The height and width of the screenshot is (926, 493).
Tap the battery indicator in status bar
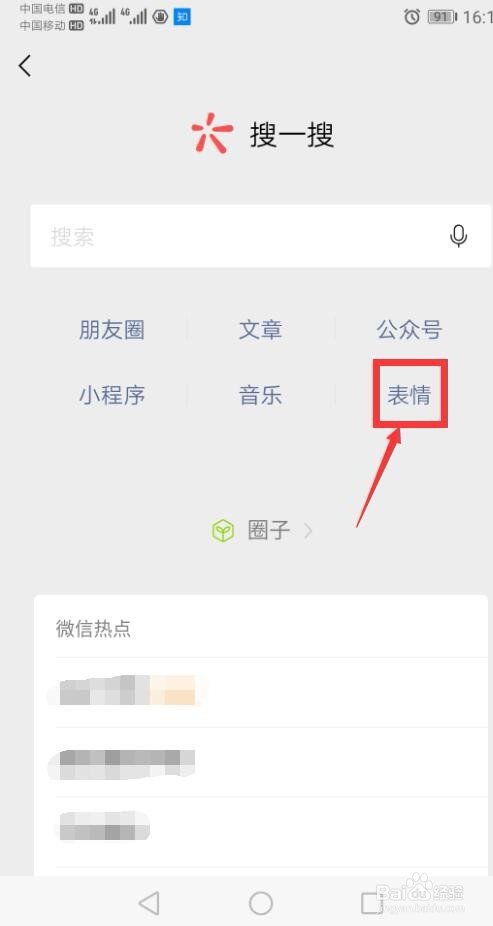pyautogui.click(x=441, y=17)
